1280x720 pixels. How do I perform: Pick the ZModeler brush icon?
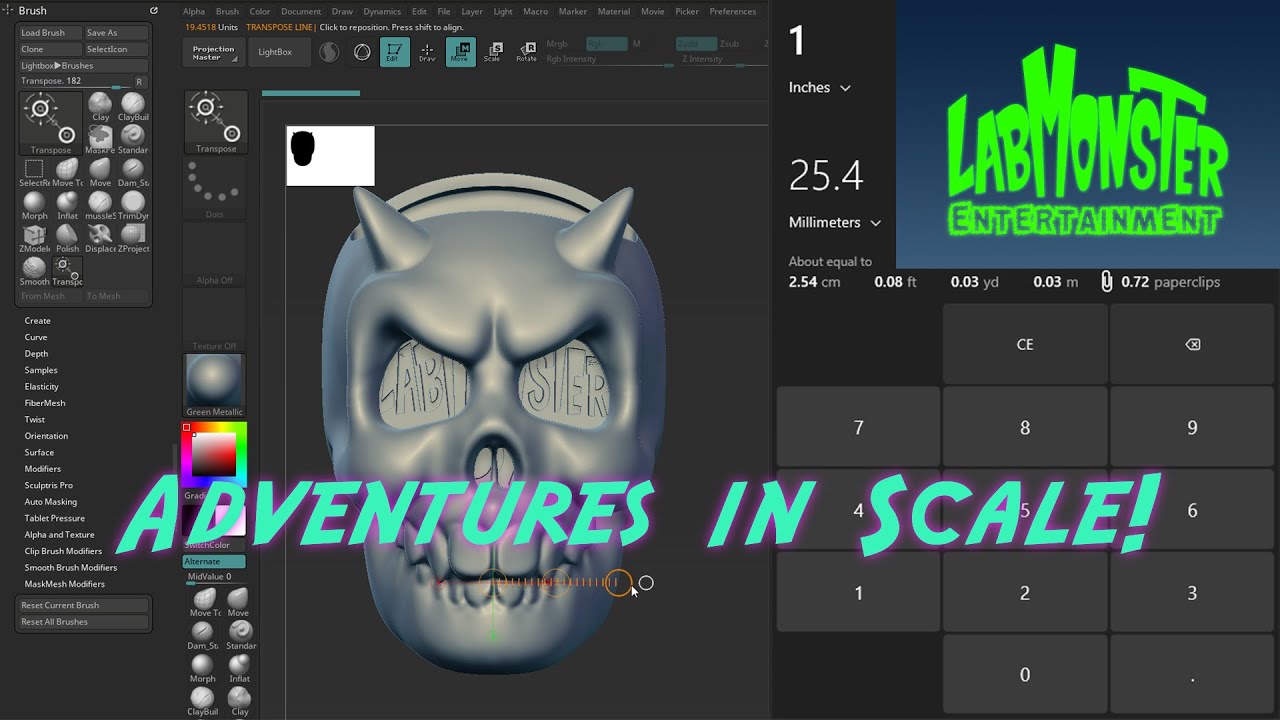(x=34, y=238)
